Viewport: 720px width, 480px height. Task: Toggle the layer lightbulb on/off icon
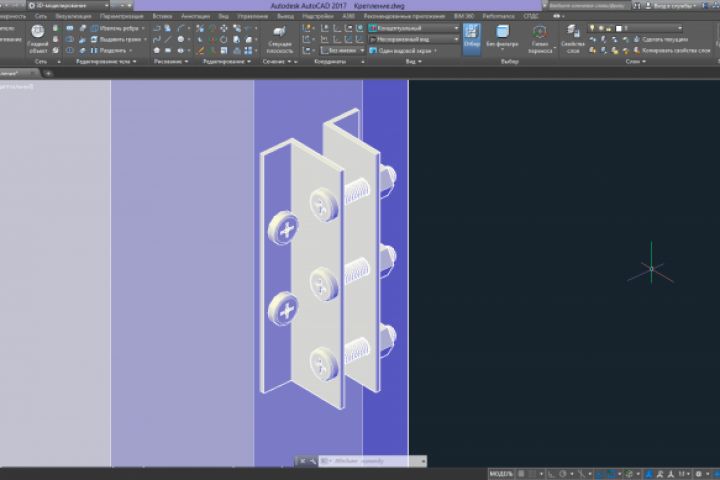click(592, 28)
